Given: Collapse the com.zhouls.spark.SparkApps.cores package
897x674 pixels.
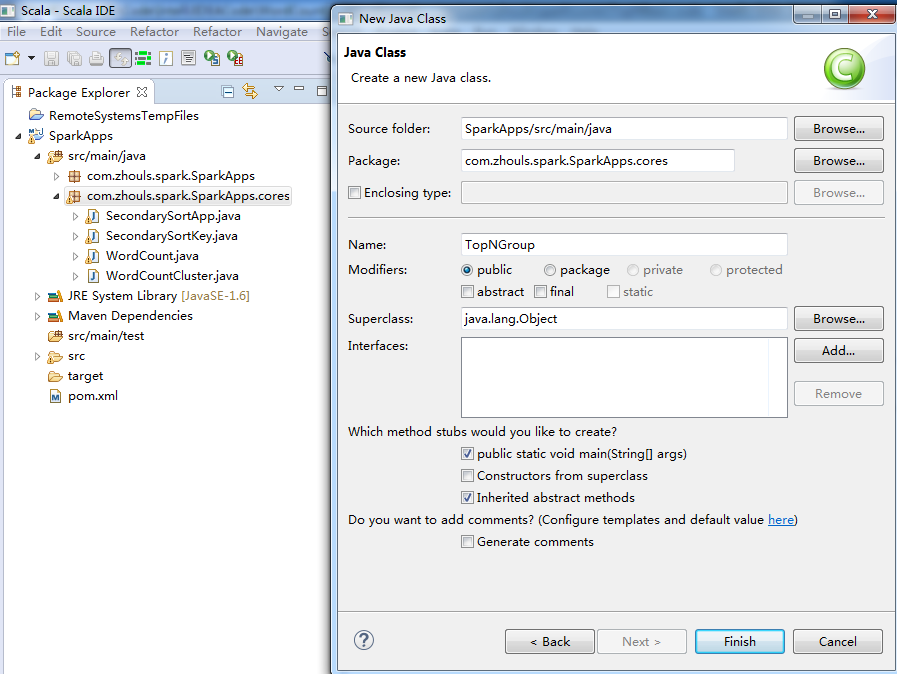Looking at the screenshot, I should 56,196.
